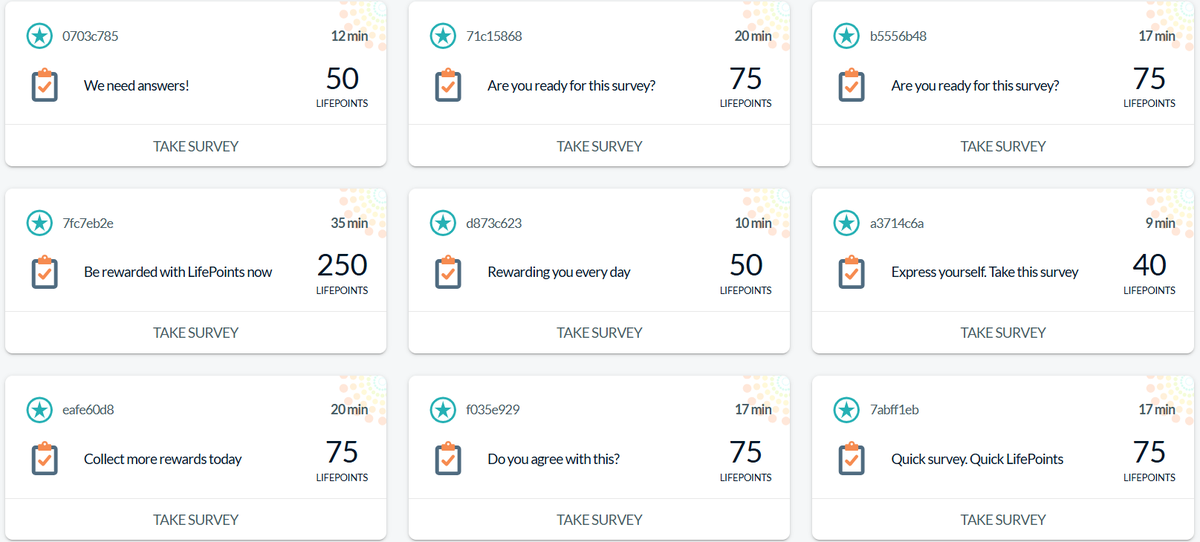The height and width of the screenshot is (542, 1200).
Task: Click survey ID 7abff1eb
Action: pos(895,410)
